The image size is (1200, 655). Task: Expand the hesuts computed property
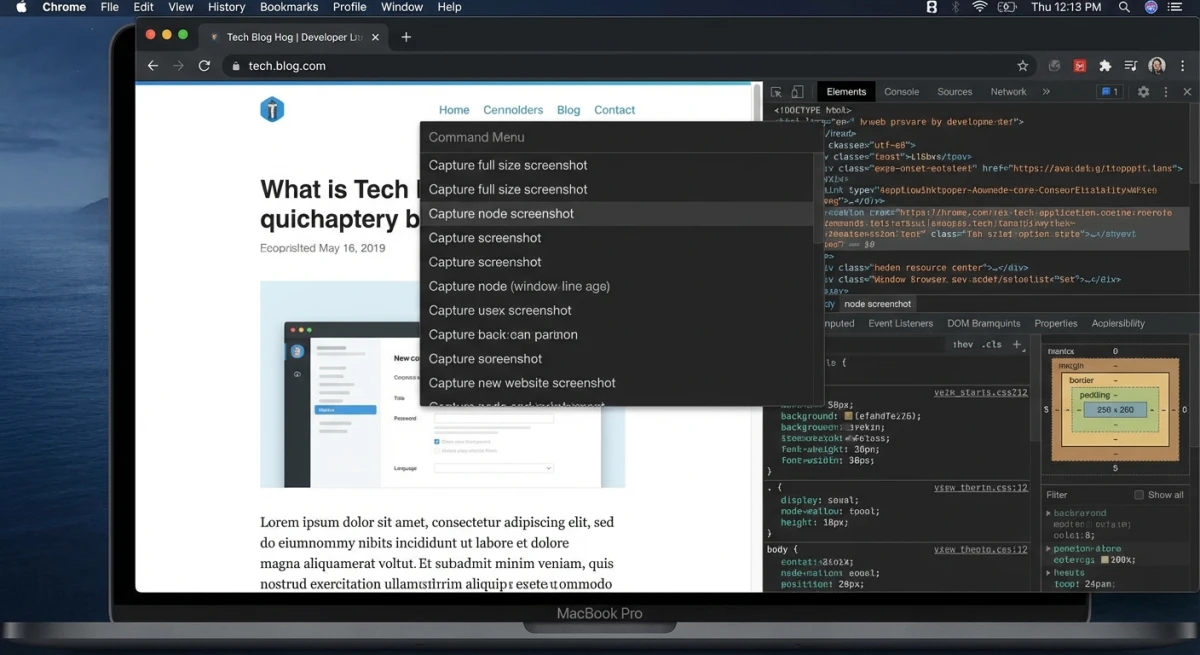tap(1048, 573)
